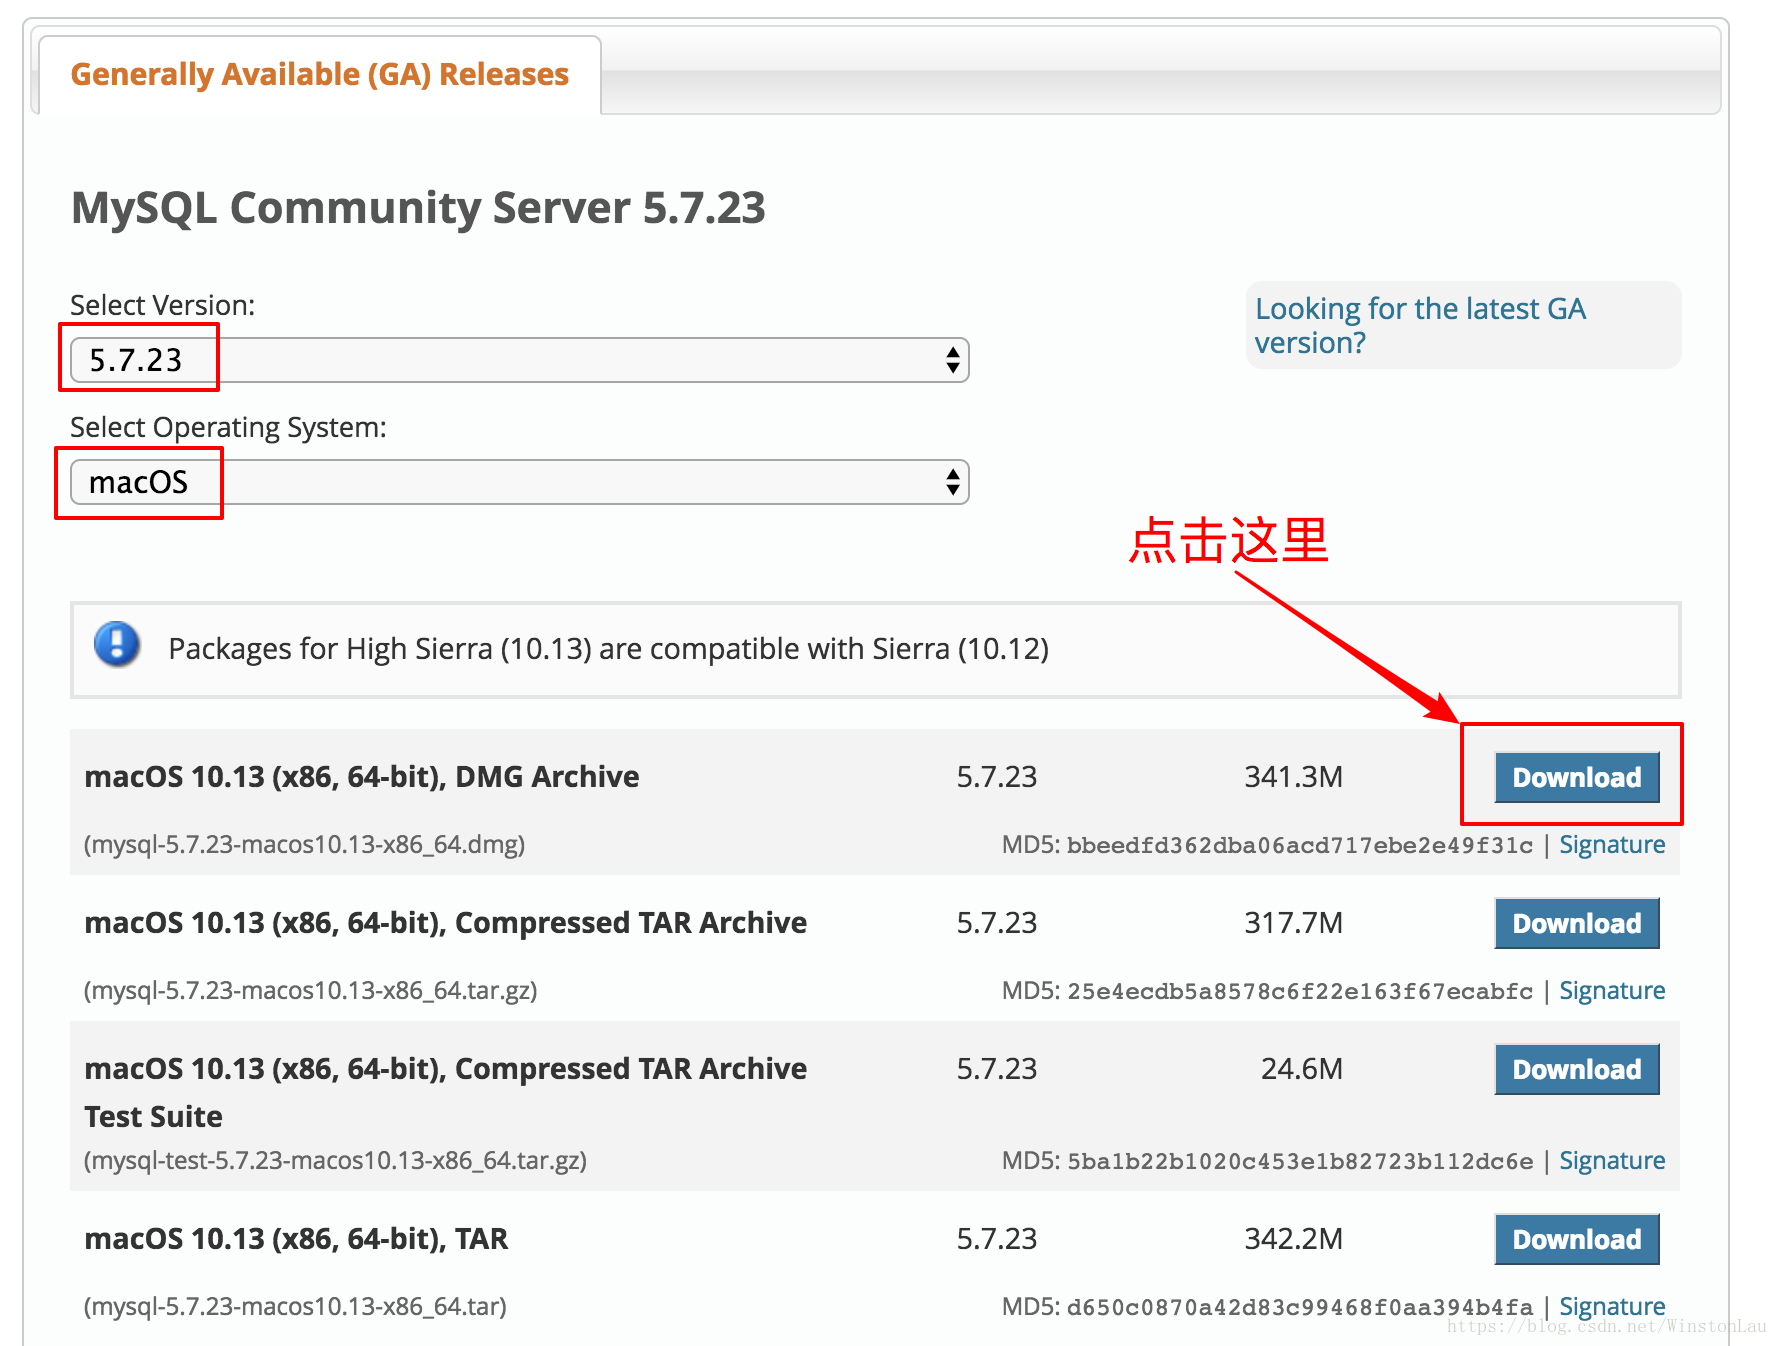Select filename '(mysql-5.7.23-macos10.13-x86_64.tar.gz)'
1778x1346 pixels.
[x=310, y=991]
